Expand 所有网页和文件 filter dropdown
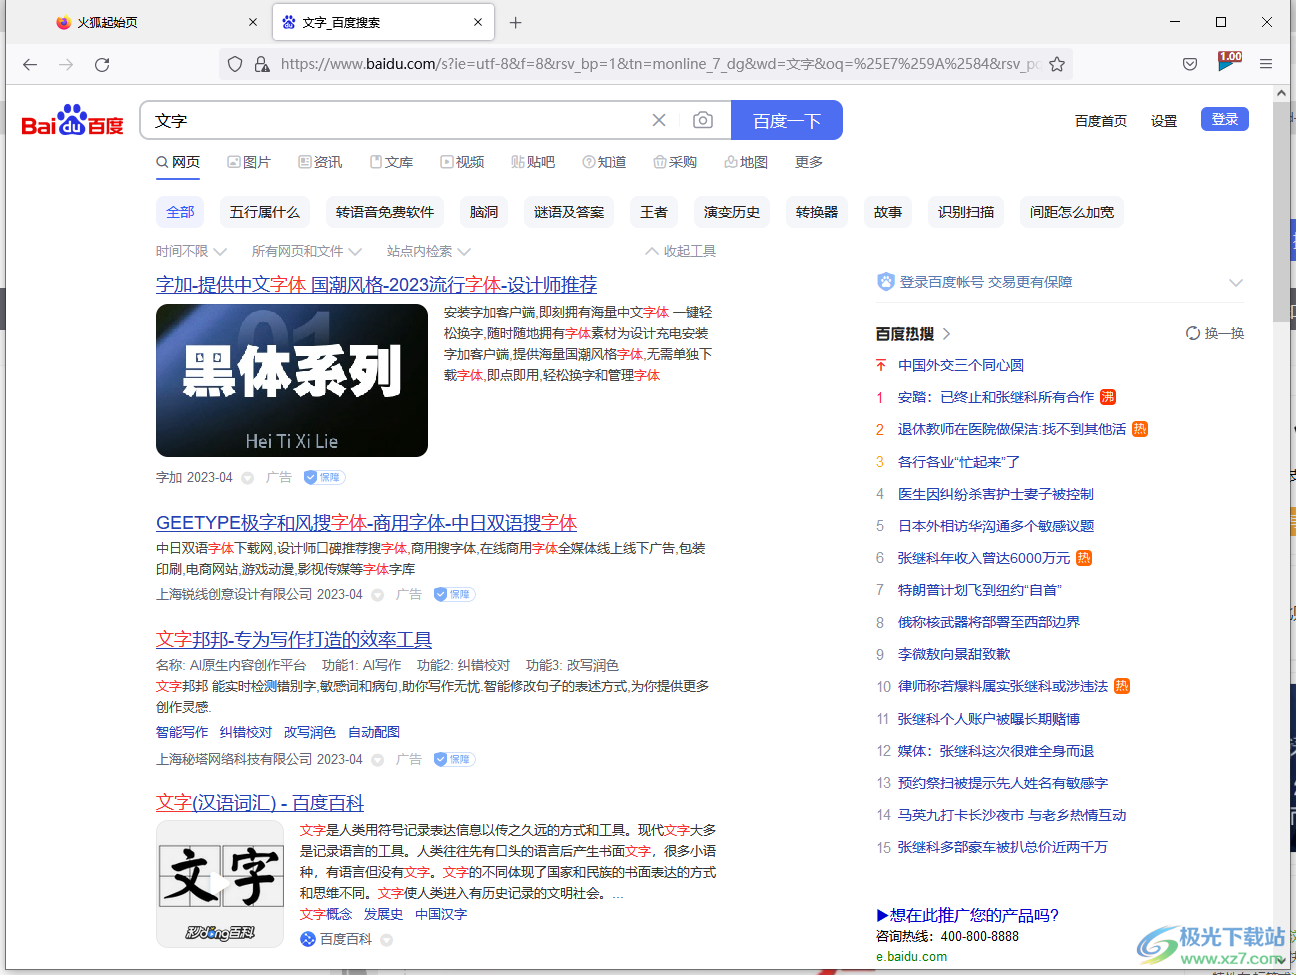 click(306, 251)
